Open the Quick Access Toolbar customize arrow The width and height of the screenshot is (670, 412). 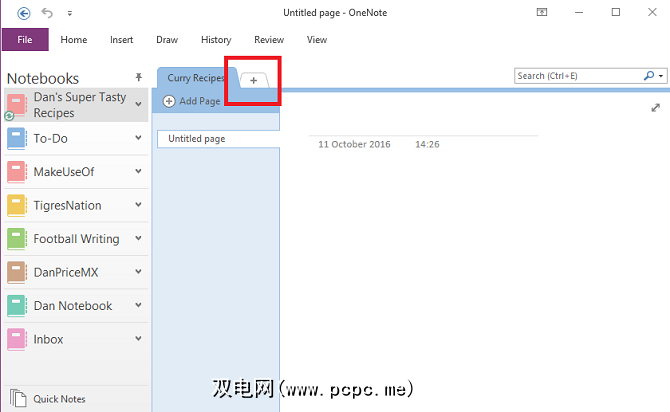pos(70,13)
